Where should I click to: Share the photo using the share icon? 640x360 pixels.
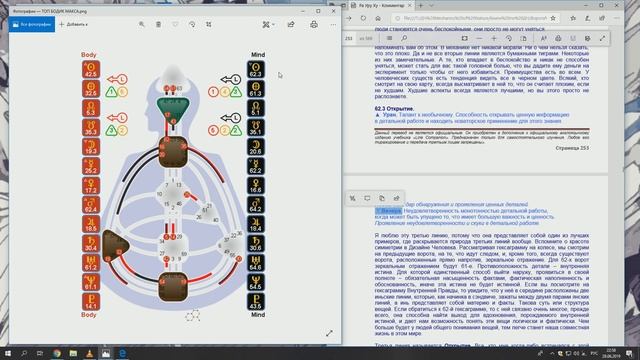coord(291,24)
